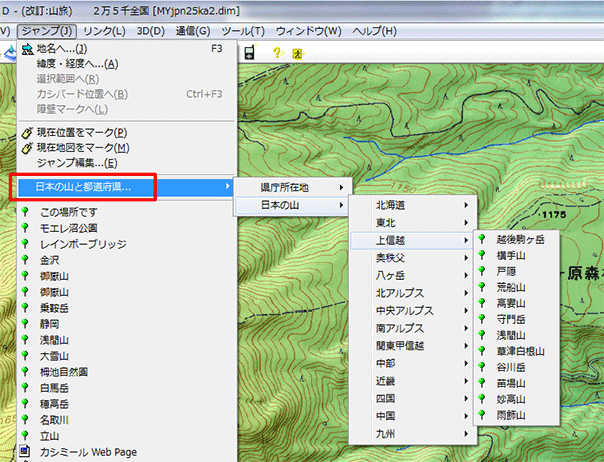Click the green pin next to 越後駒ヶ岳

484,240
